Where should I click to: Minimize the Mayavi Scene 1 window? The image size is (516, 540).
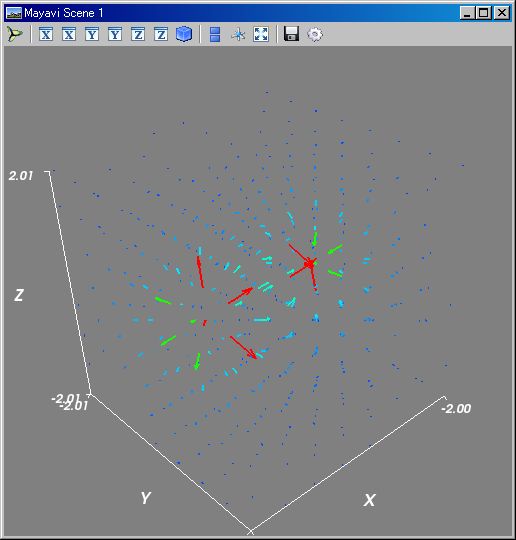click(467, 13)
